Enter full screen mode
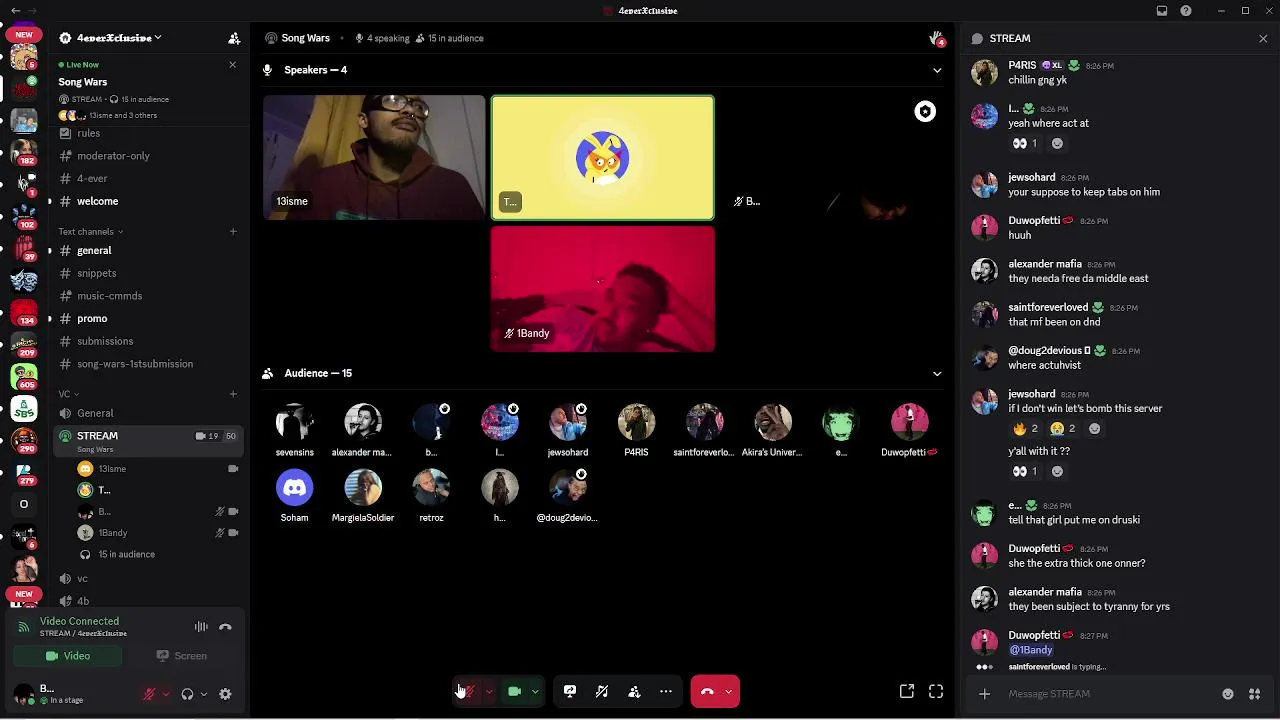The width and height of the screenshot is (1280, 720). 936,691
